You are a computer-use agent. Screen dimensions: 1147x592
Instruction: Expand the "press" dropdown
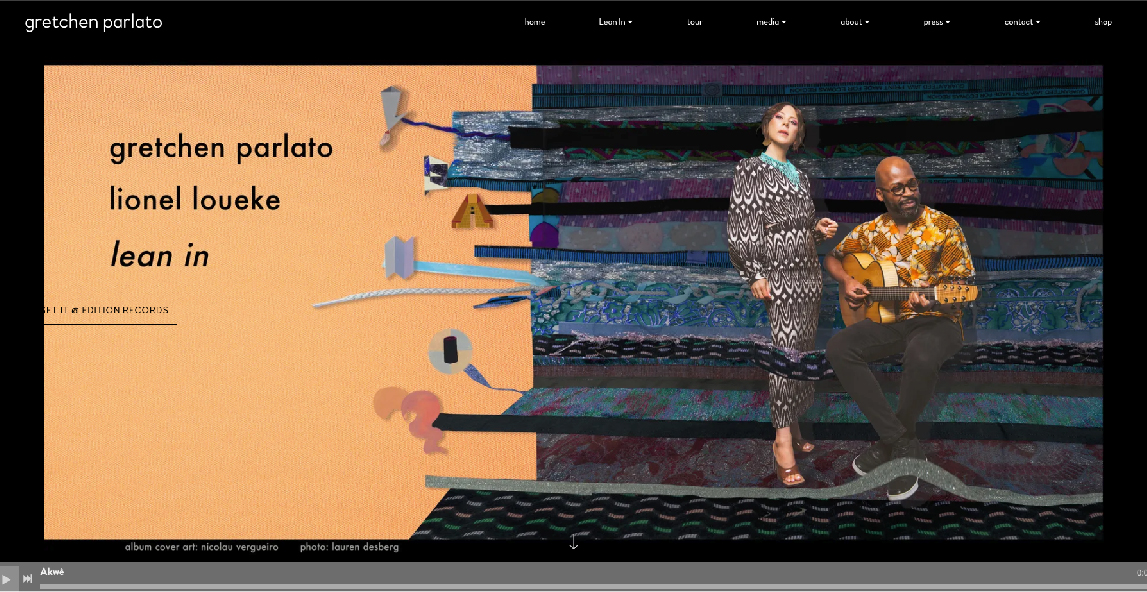936,21
